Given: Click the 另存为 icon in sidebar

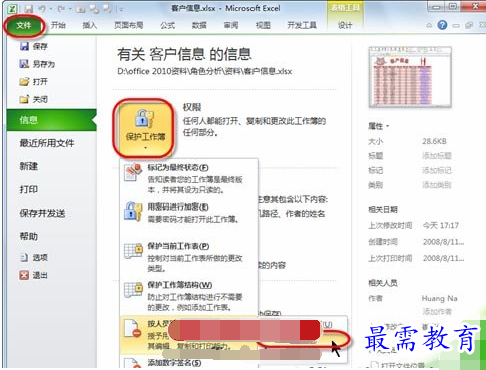Looking at the screenshot, I should (x=24, y=64).
